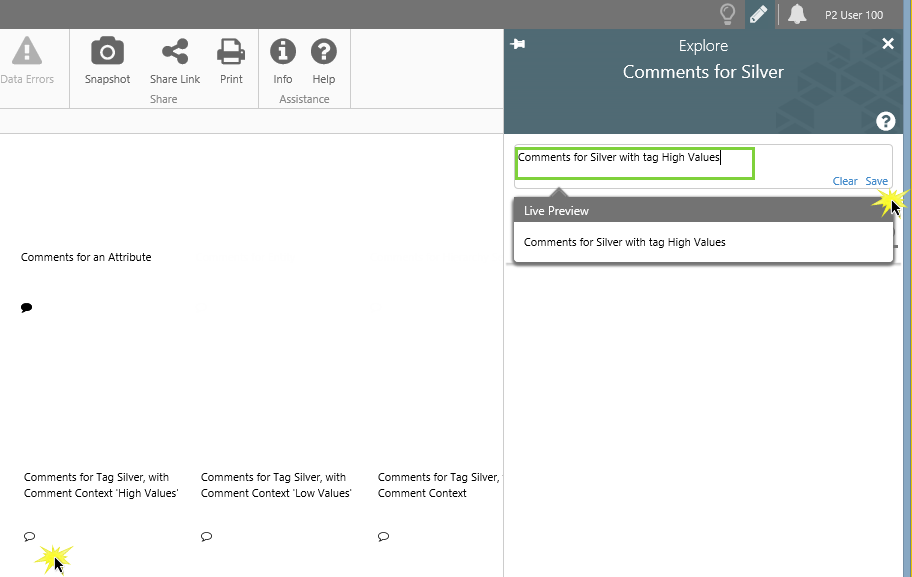Open the Info assistance button
This screenshot has width=912, height=577.
point(283,52)
